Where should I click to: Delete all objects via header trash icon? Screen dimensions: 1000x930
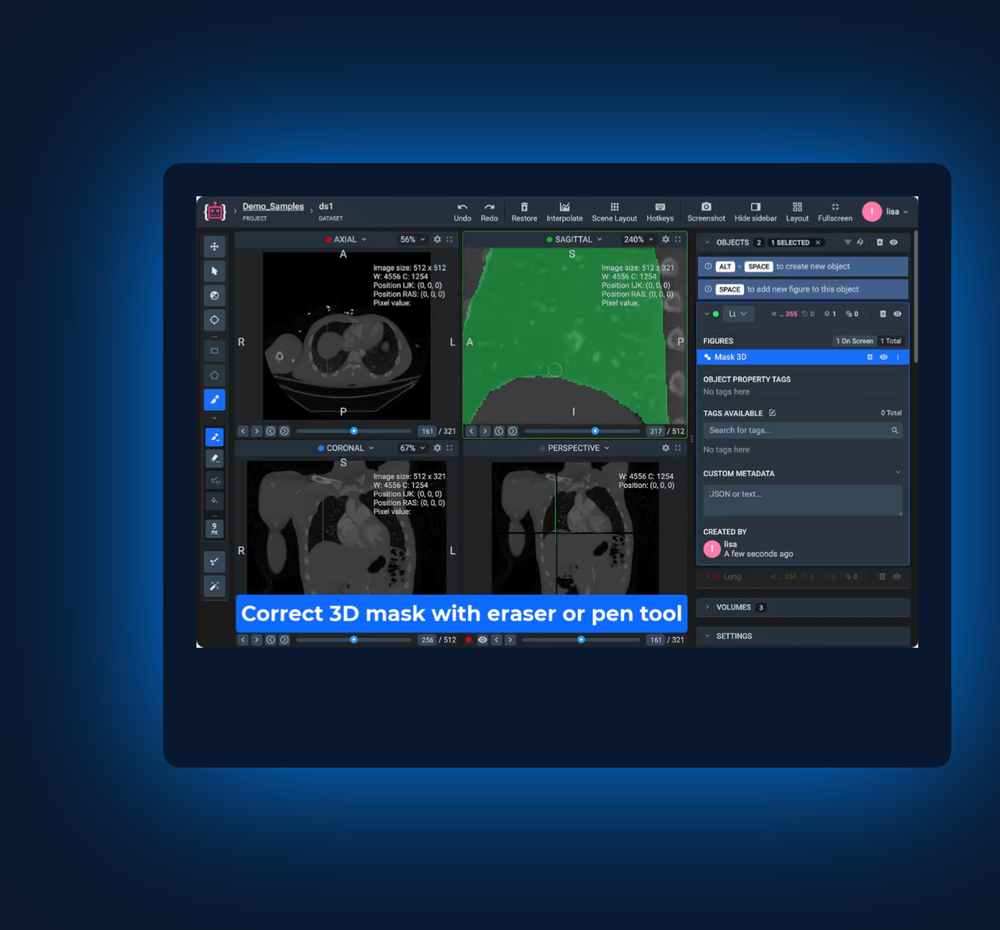(879, 242)
